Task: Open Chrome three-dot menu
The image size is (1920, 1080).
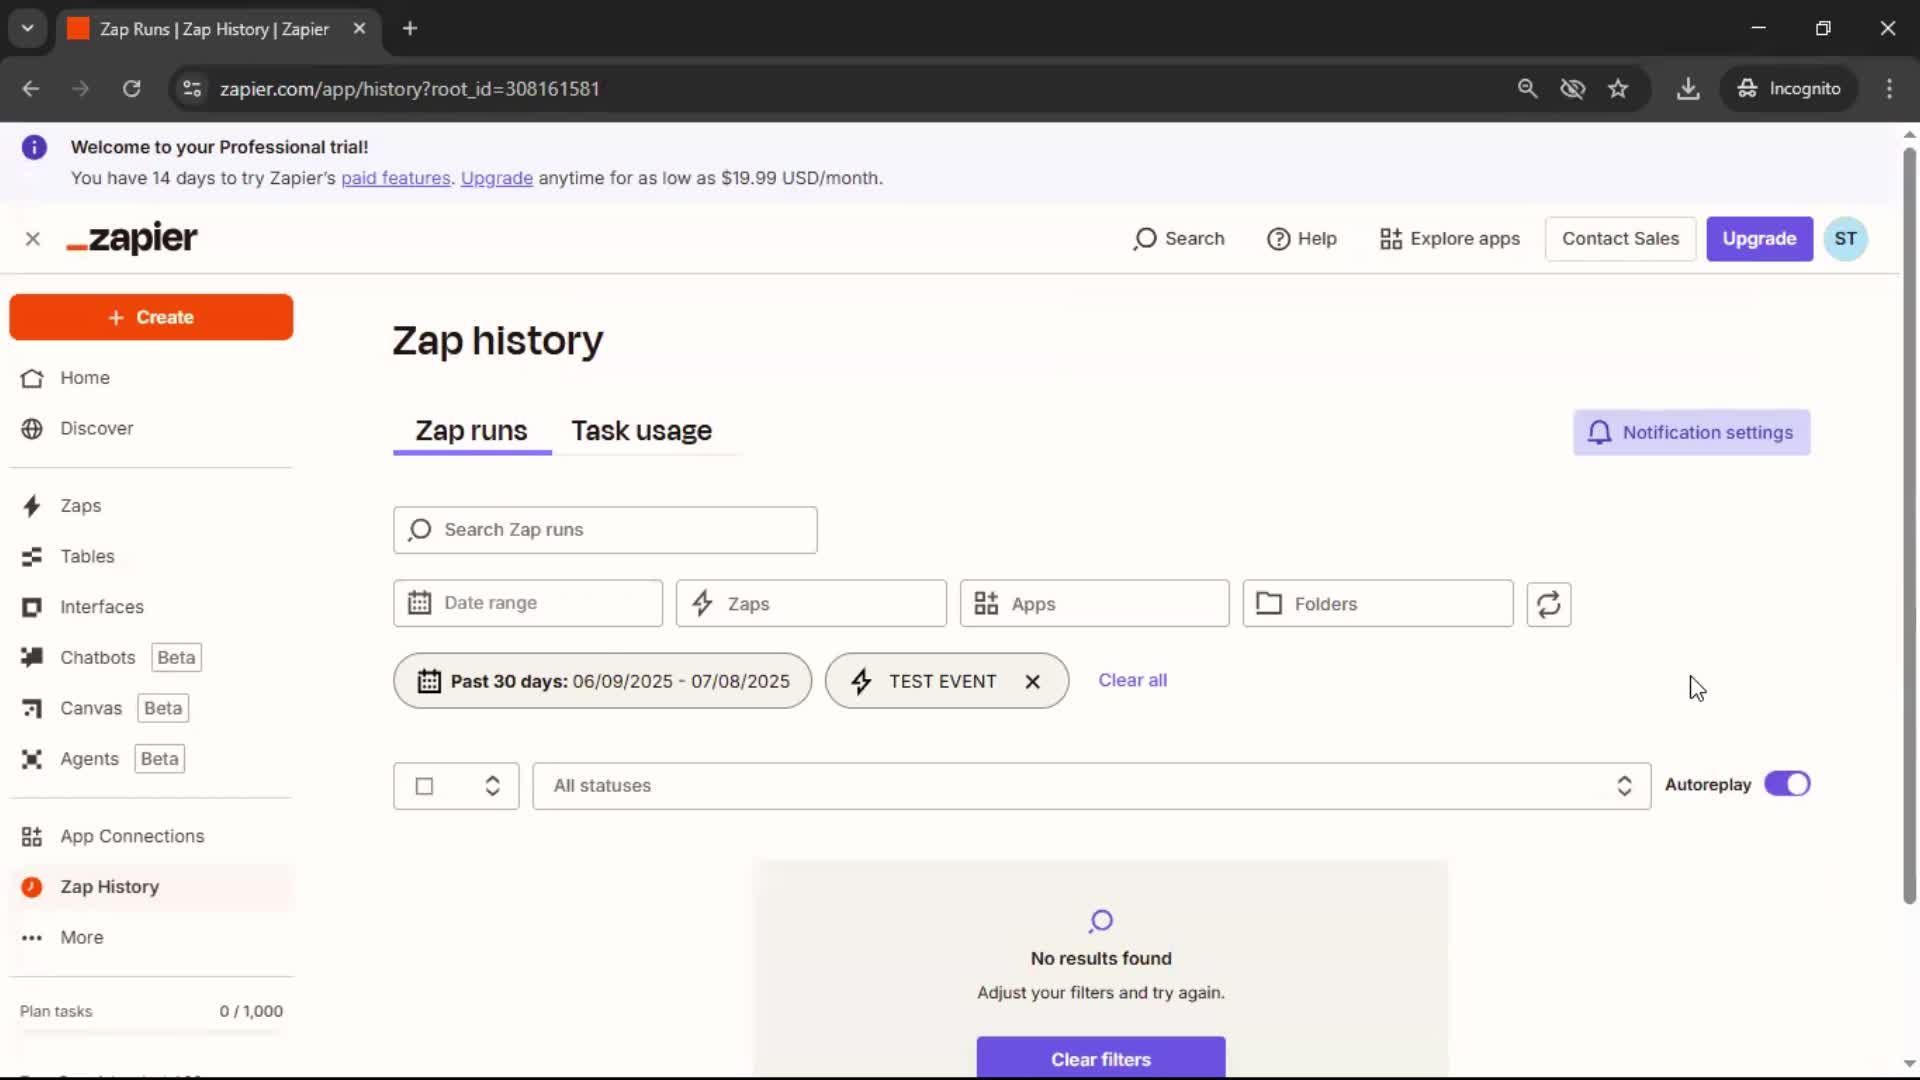Action: click(1889, 89)
